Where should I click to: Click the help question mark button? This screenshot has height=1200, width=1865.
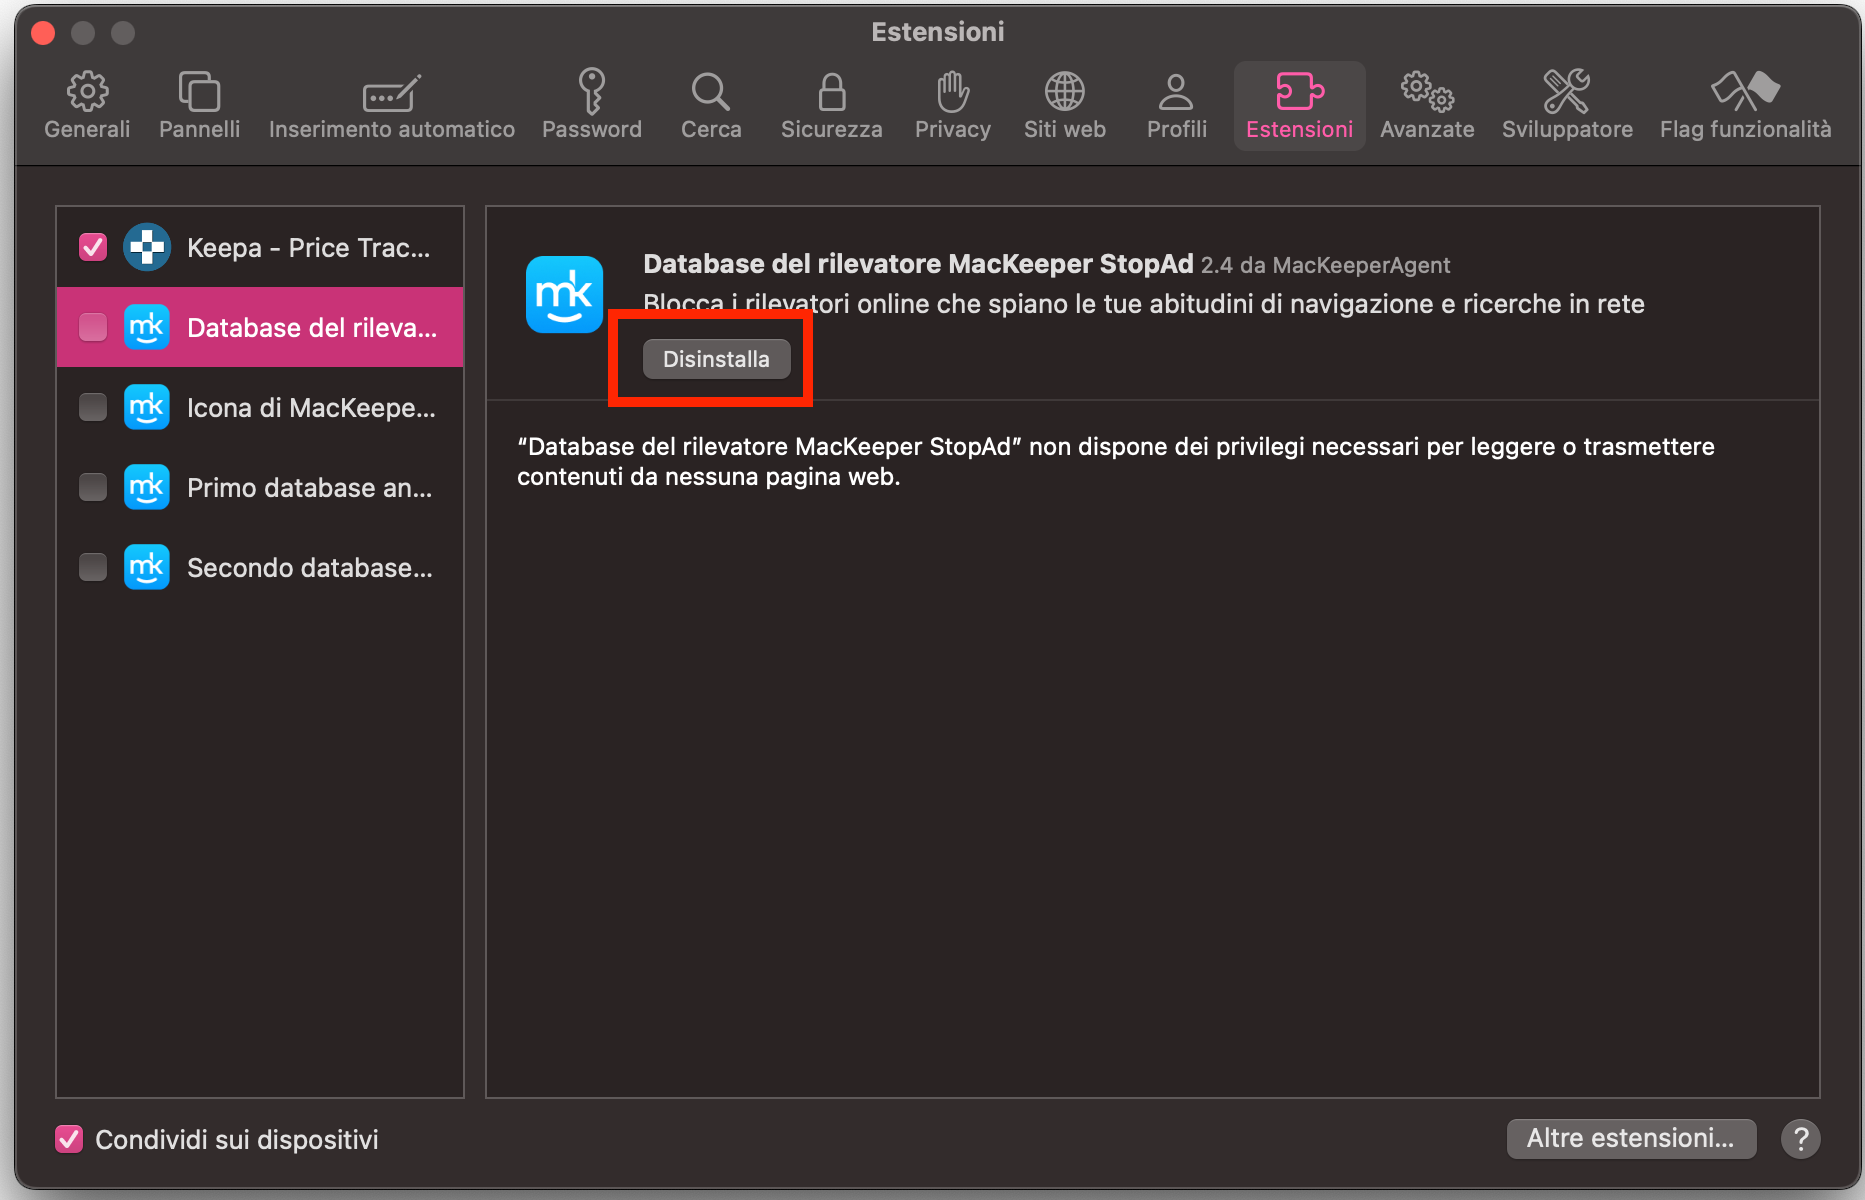tap(1800, 1138)
